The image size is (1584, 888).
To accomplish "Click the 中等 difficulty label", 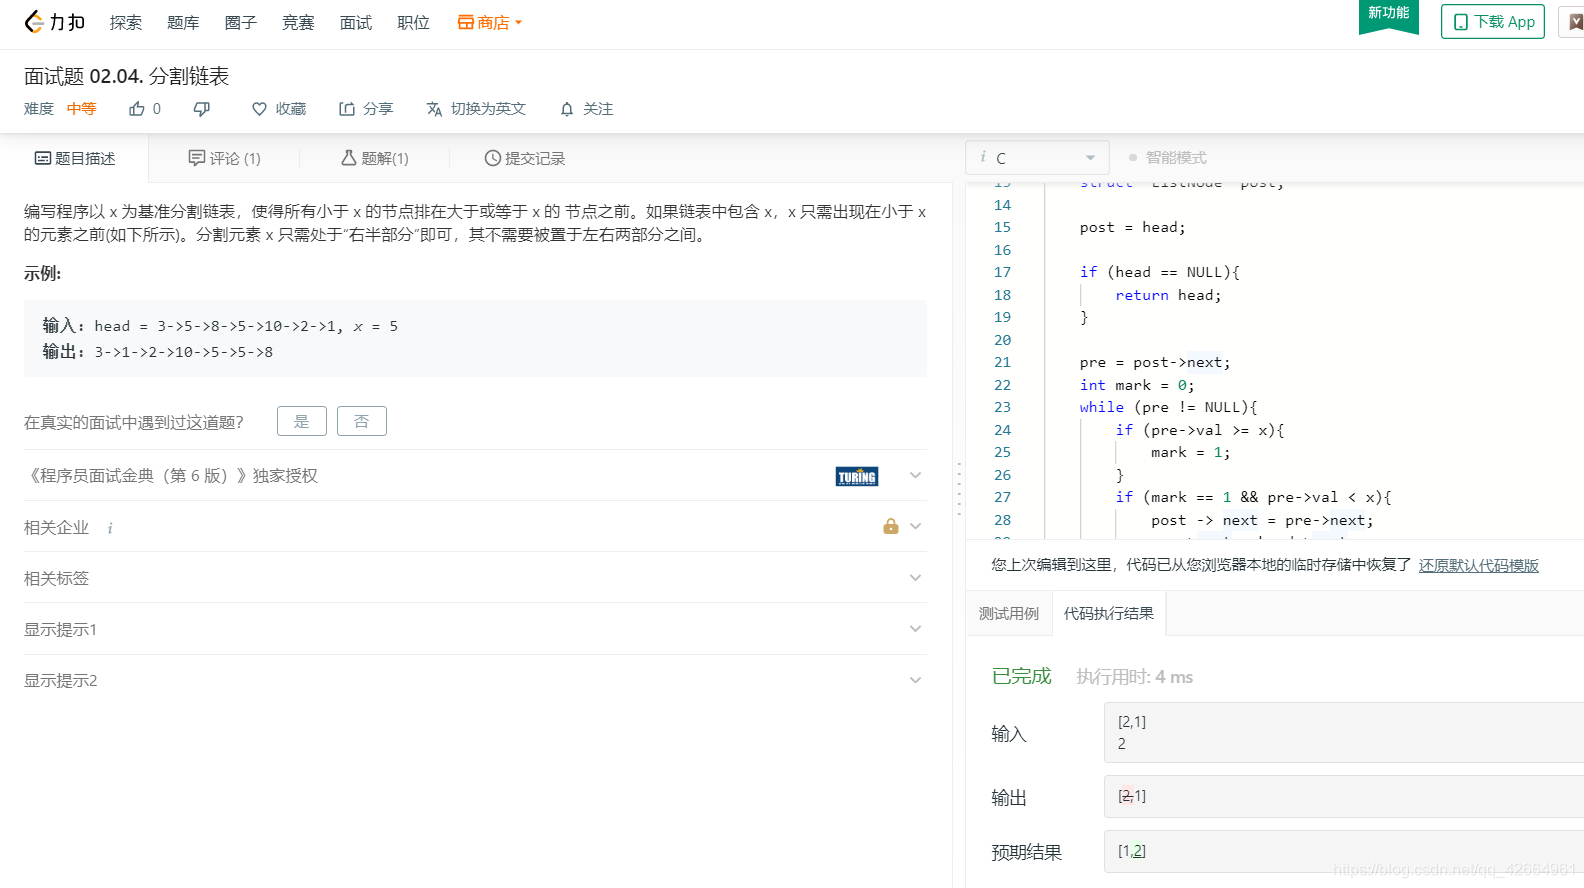I will (x=82, y=109).
